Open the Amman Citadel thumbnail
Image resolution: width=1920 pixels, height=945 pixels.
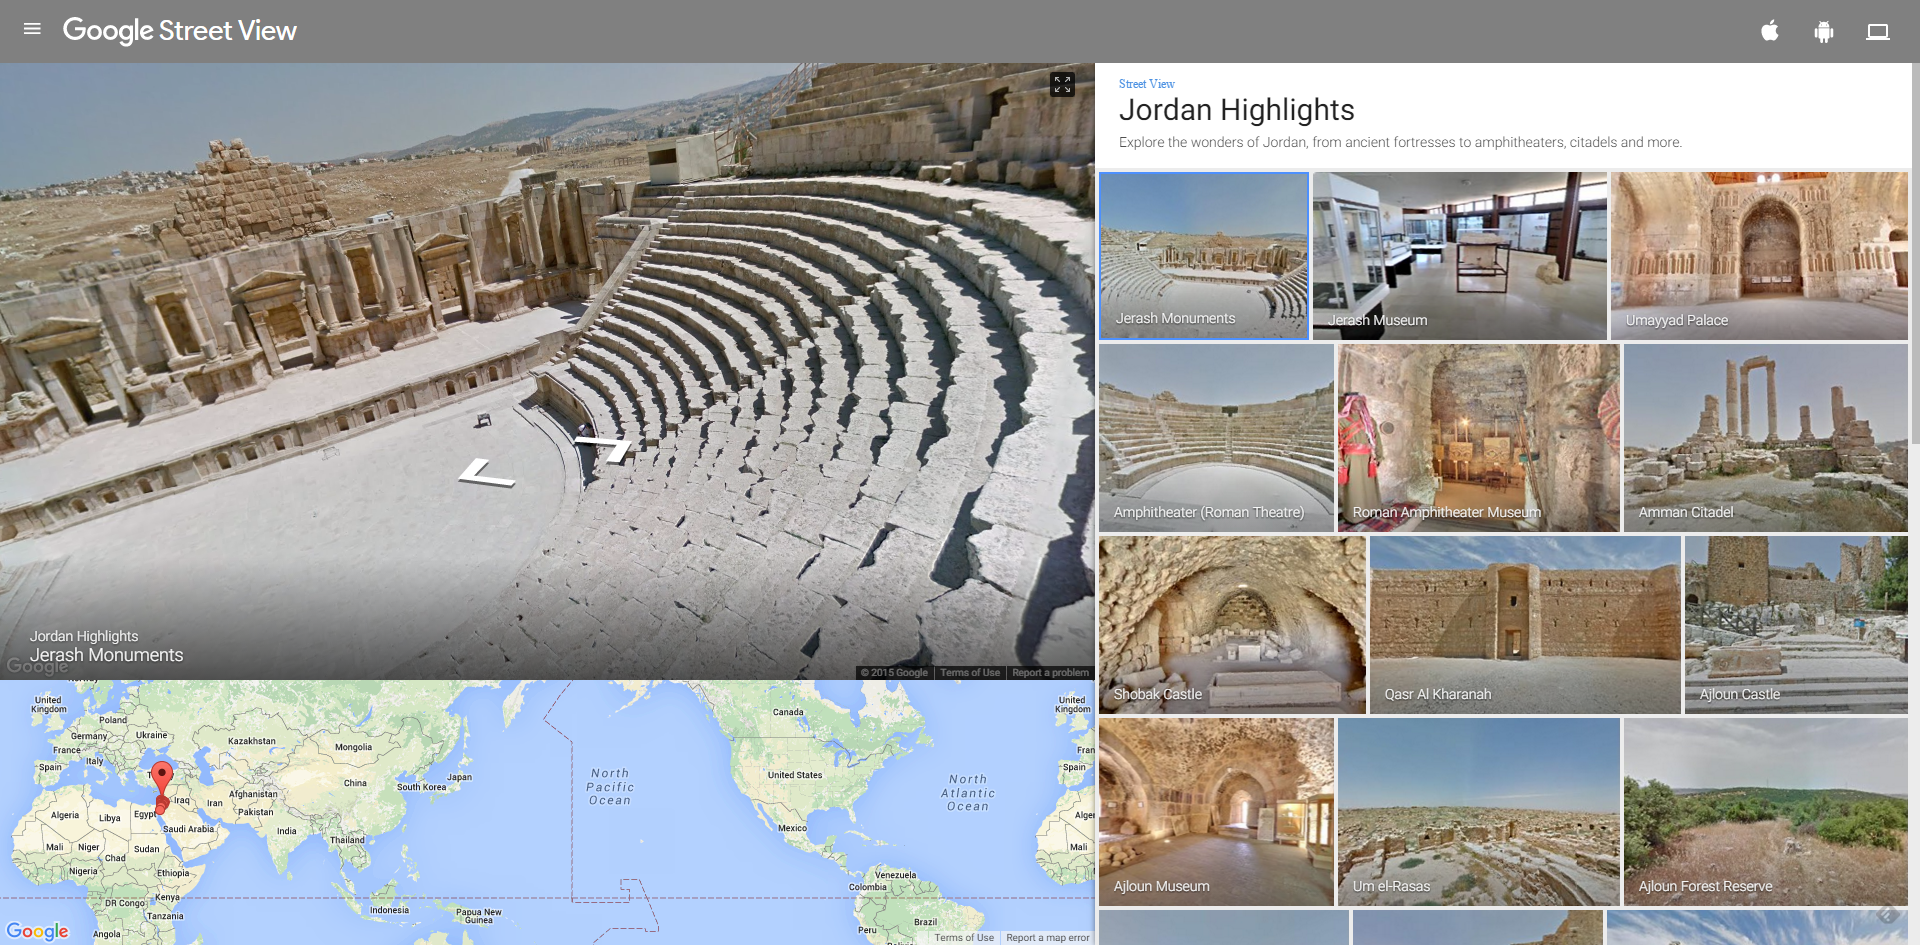pyautogui.click(x=1765, y=438)
